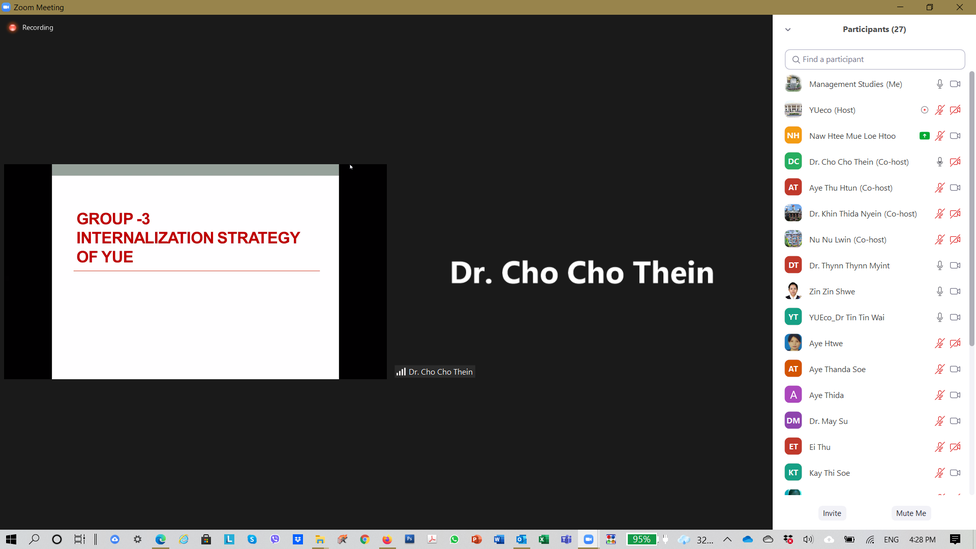Open Skype from the taskbar
Image resolution: width=976 pixels, height=549 pixels.
point(252,540)
